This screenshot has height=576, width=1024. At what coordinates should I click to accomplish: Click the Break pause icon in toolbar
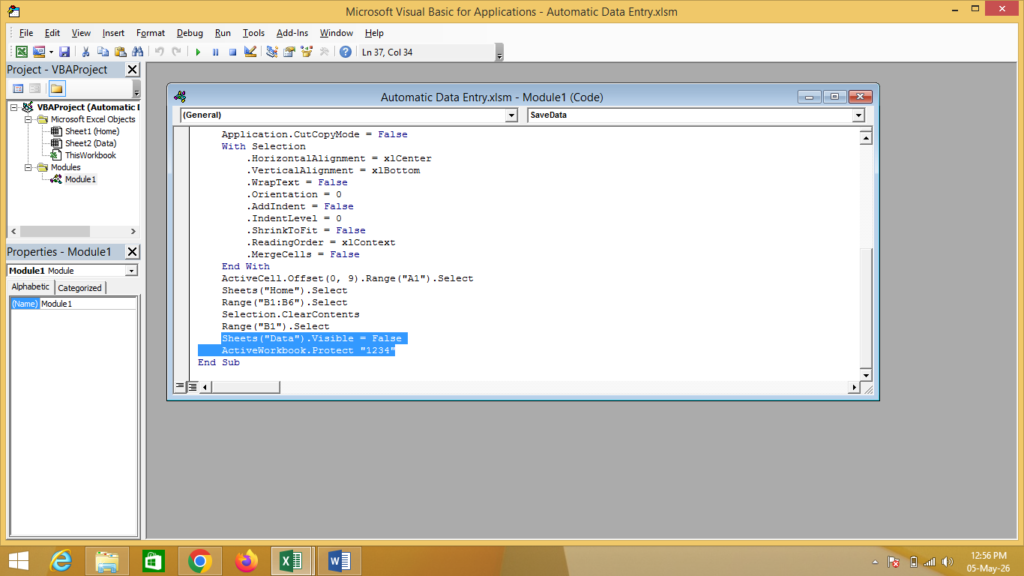[x=216, y=52]
